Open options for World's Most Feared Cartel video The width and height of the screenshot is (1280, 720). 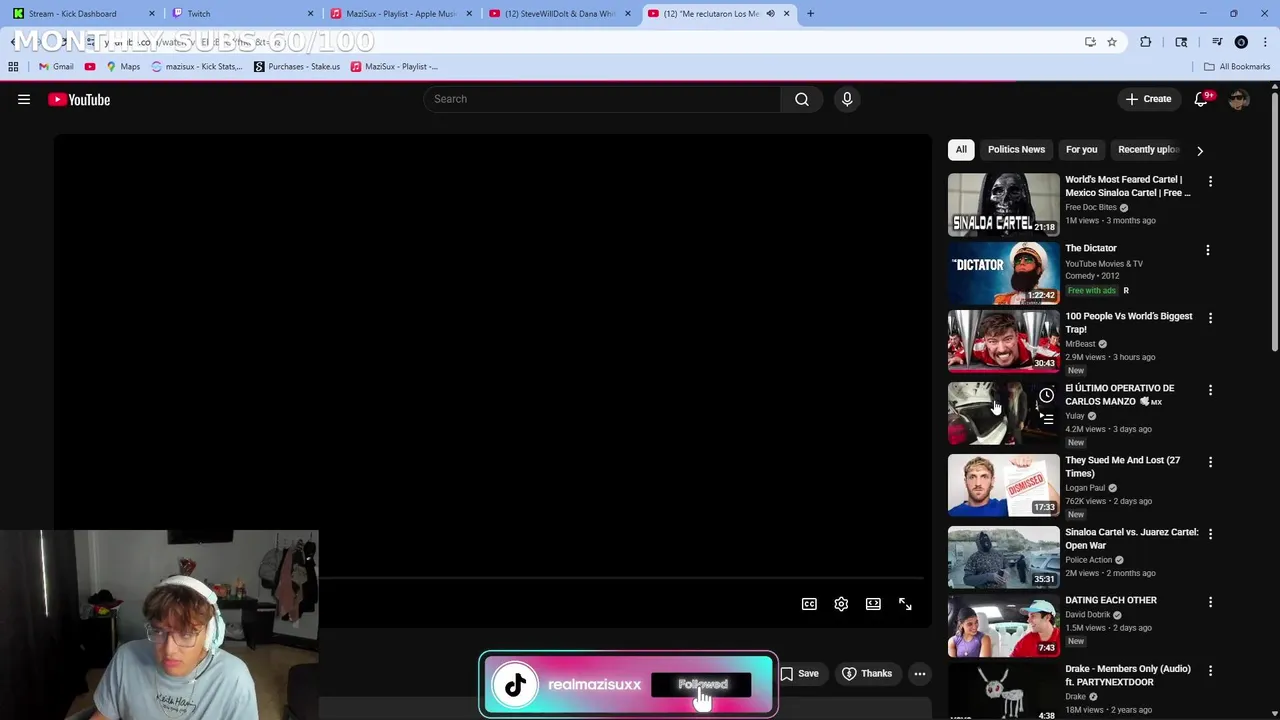tap(1210, 182)
